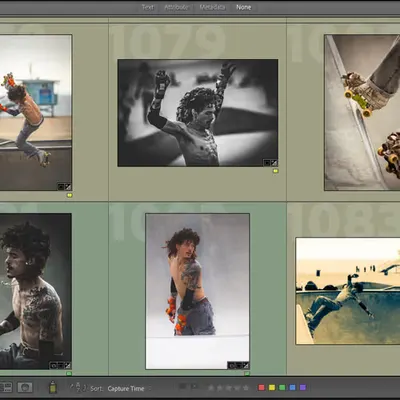Select None in the filter bar
Viewport: 400px width, 400px height.
coord(244,7)
